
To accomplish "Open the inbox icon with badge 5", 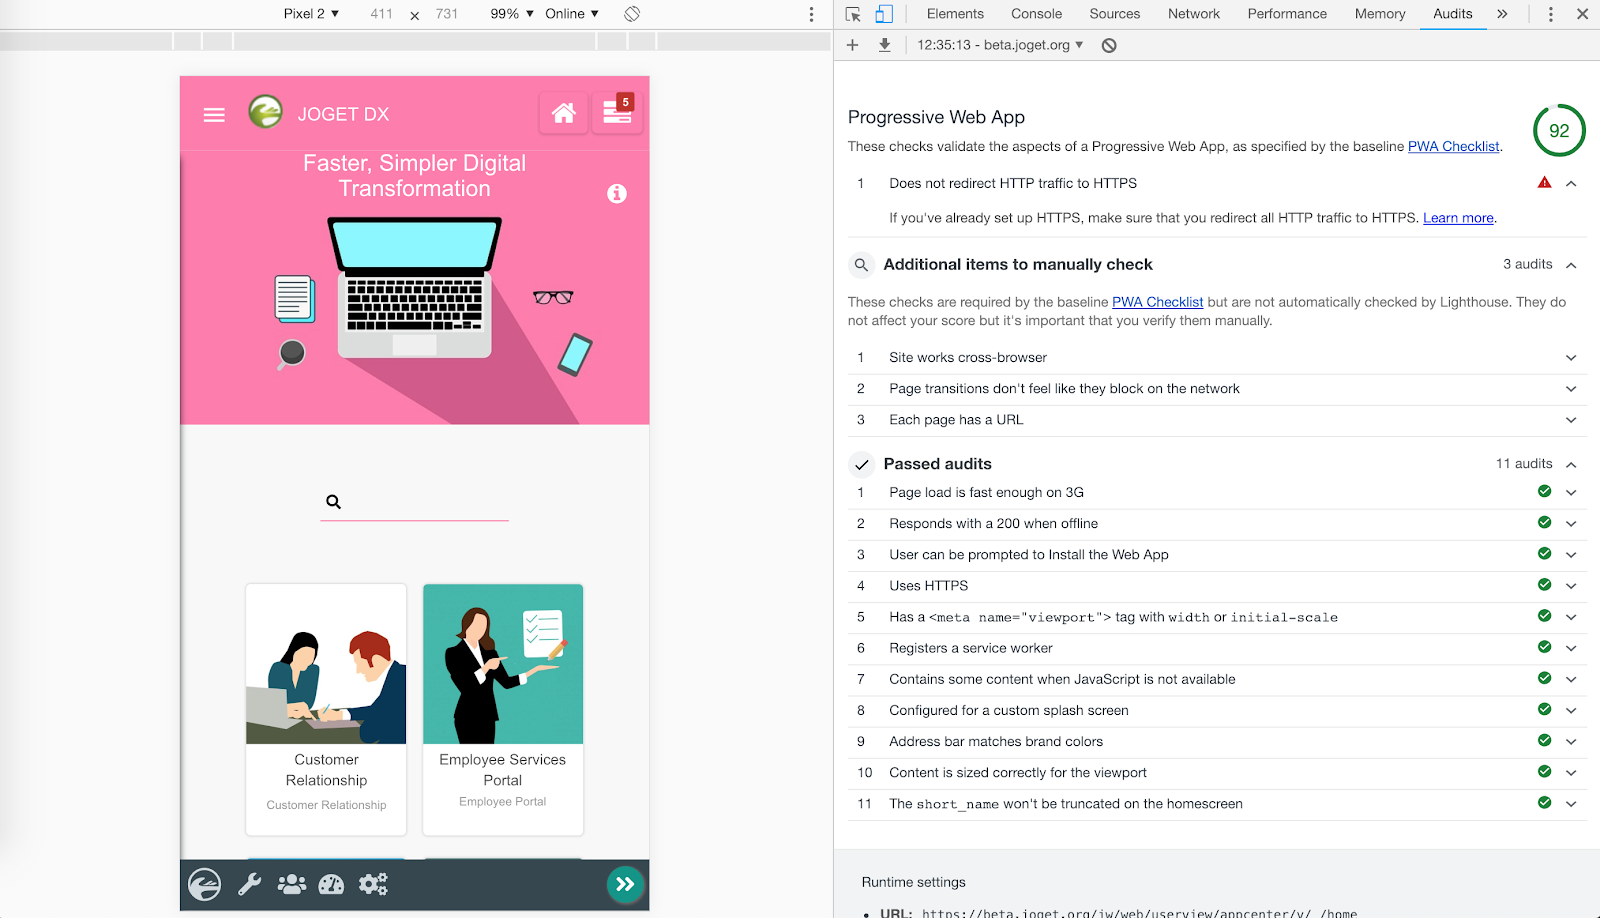I will (x=617, y=113).
